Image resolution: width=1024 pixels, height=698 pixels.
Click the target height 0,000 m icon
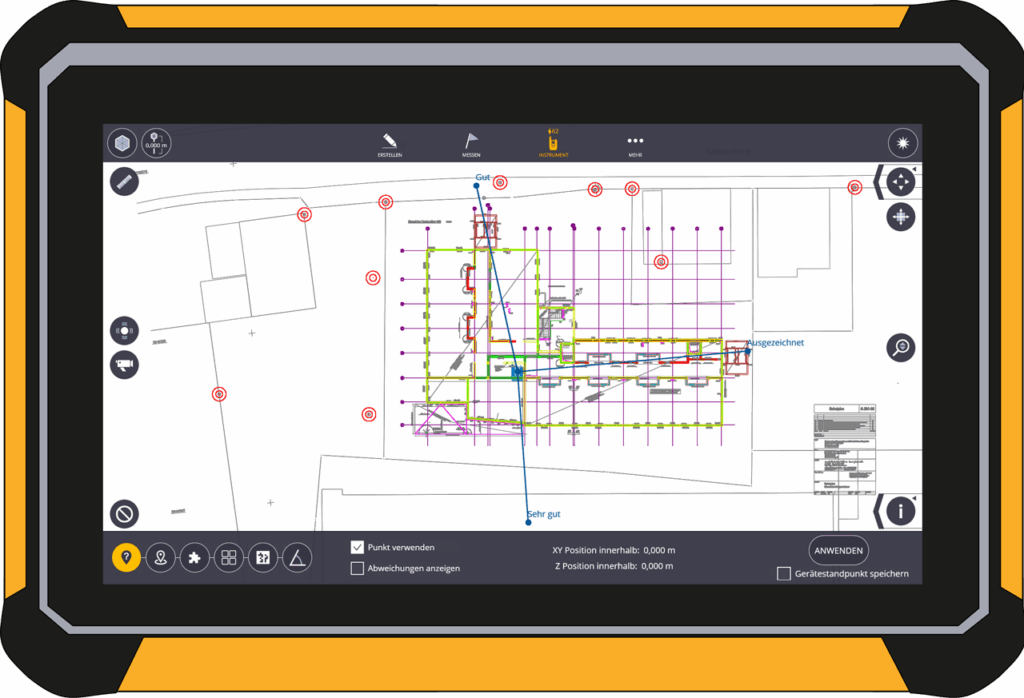tap(156, 144)
